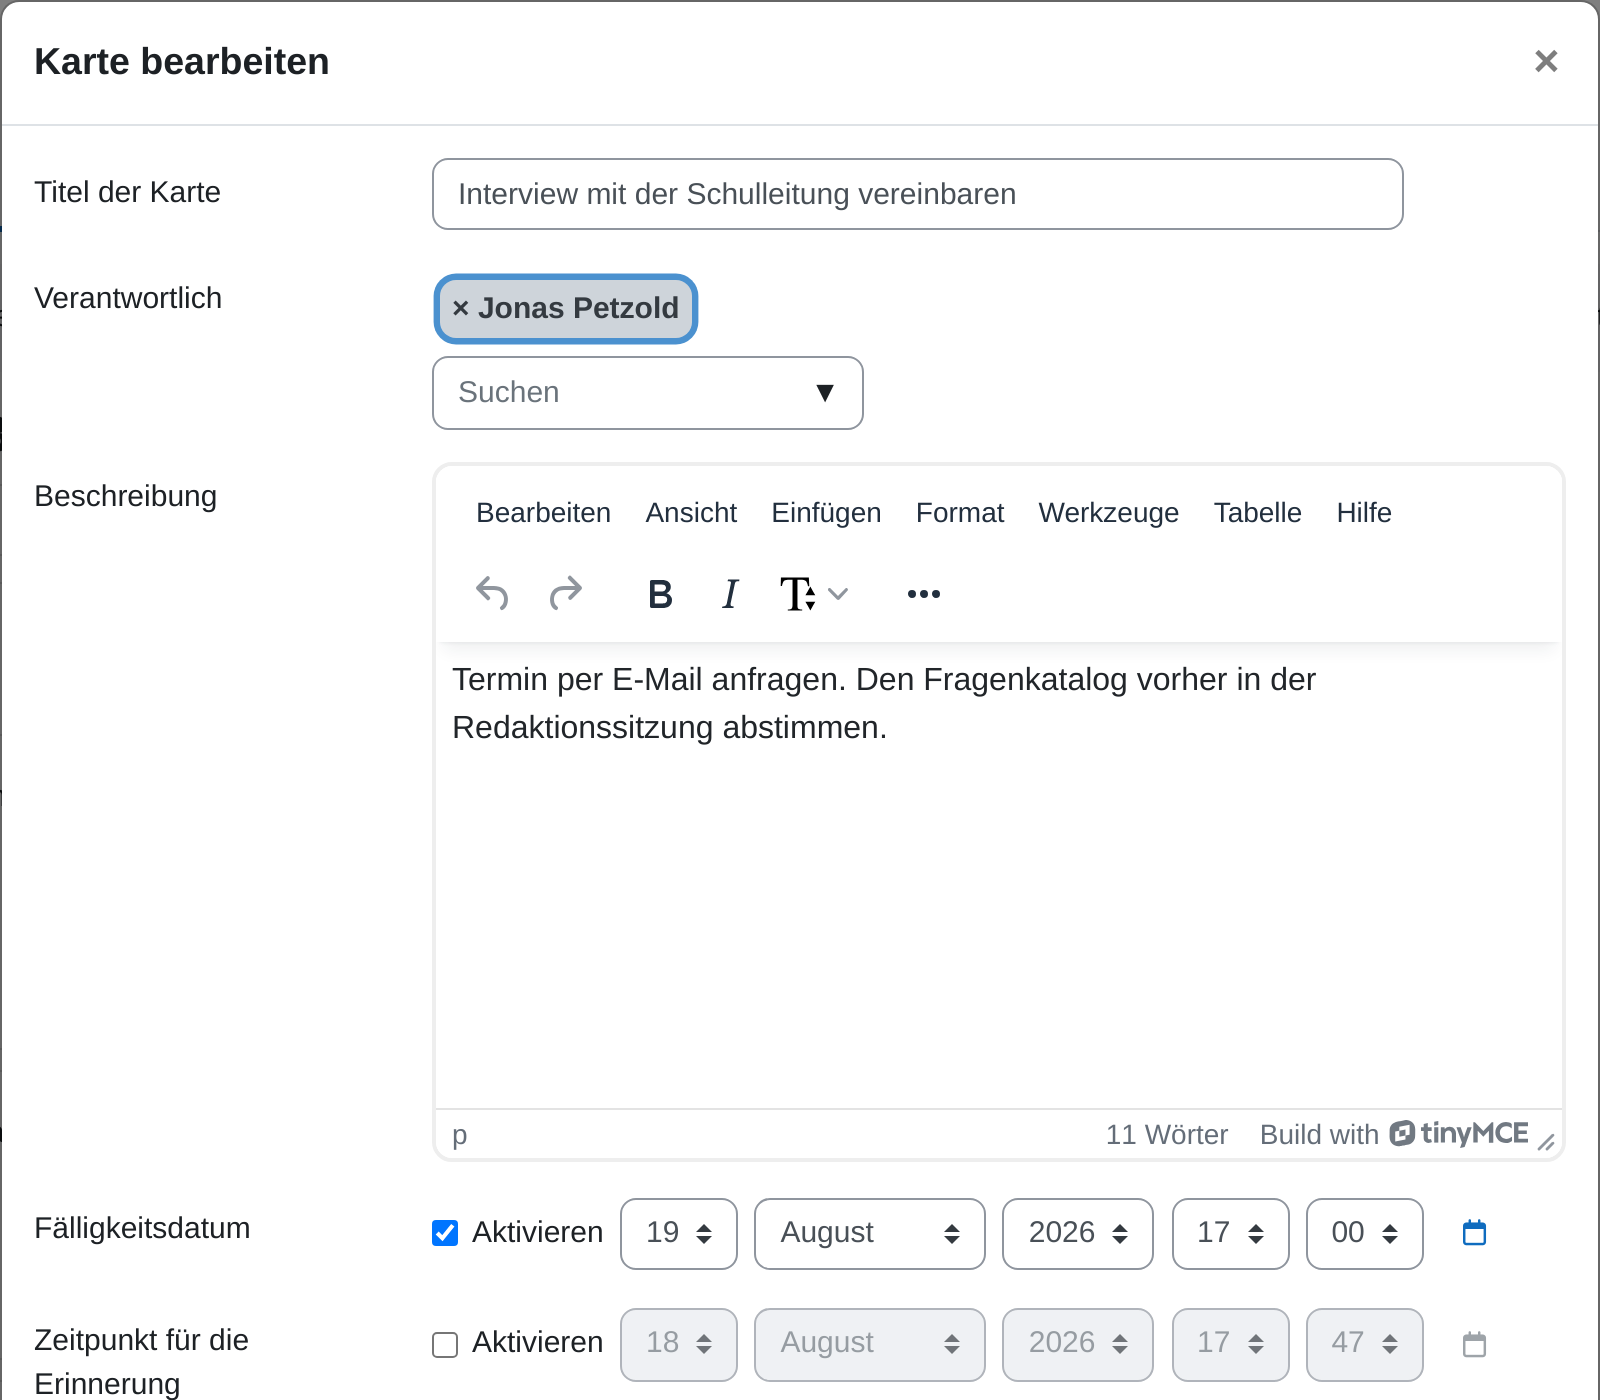Click the disabled calendar icon for Erinnerung
The width and height of the screenshot is (1600, 1400).
(1474, 1344)
